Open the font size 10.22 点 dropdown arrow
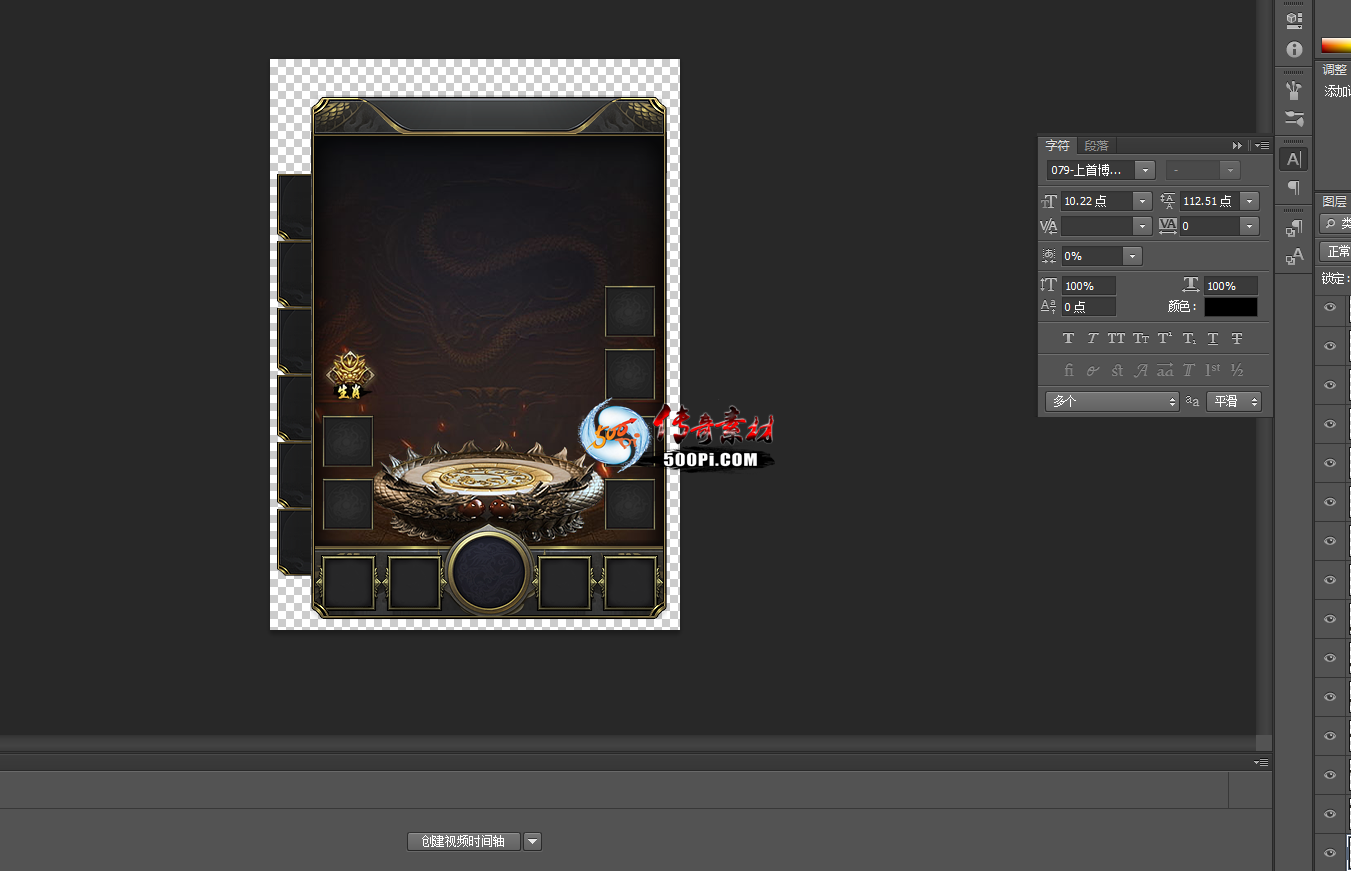Screen dimensions: 1351x871 pyautogui.click(x=1142, y=201)
